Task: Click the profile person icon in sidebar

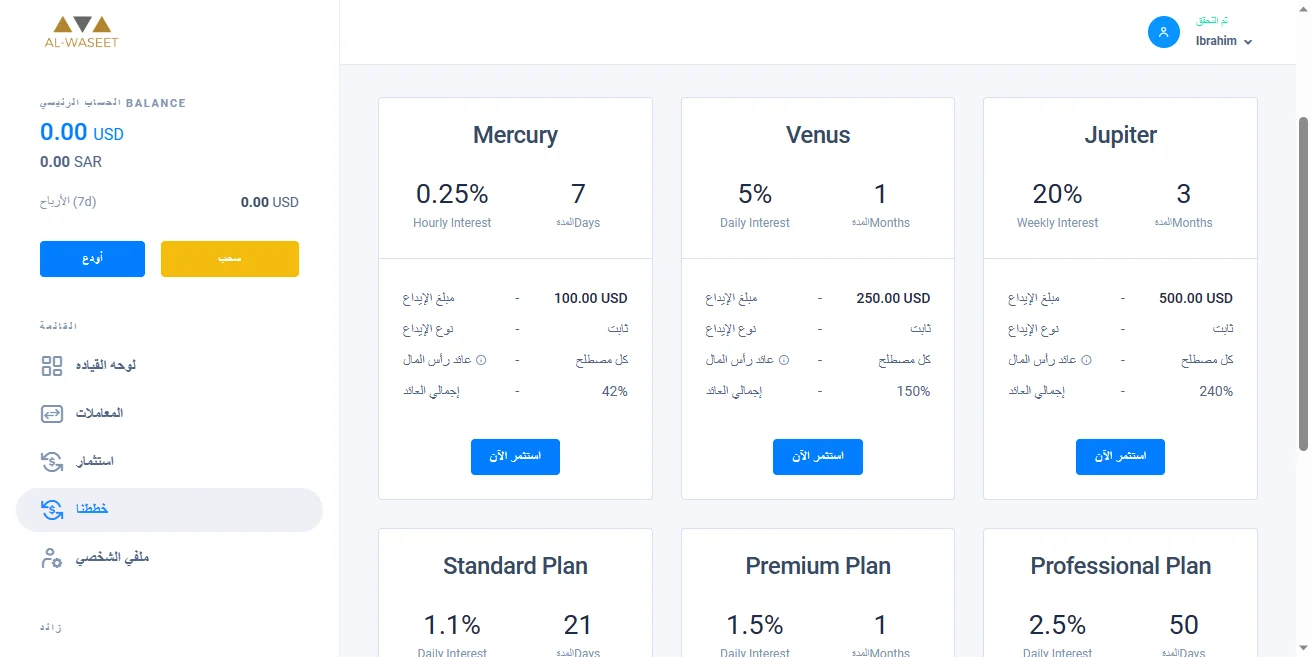Action: coord(51,557)
